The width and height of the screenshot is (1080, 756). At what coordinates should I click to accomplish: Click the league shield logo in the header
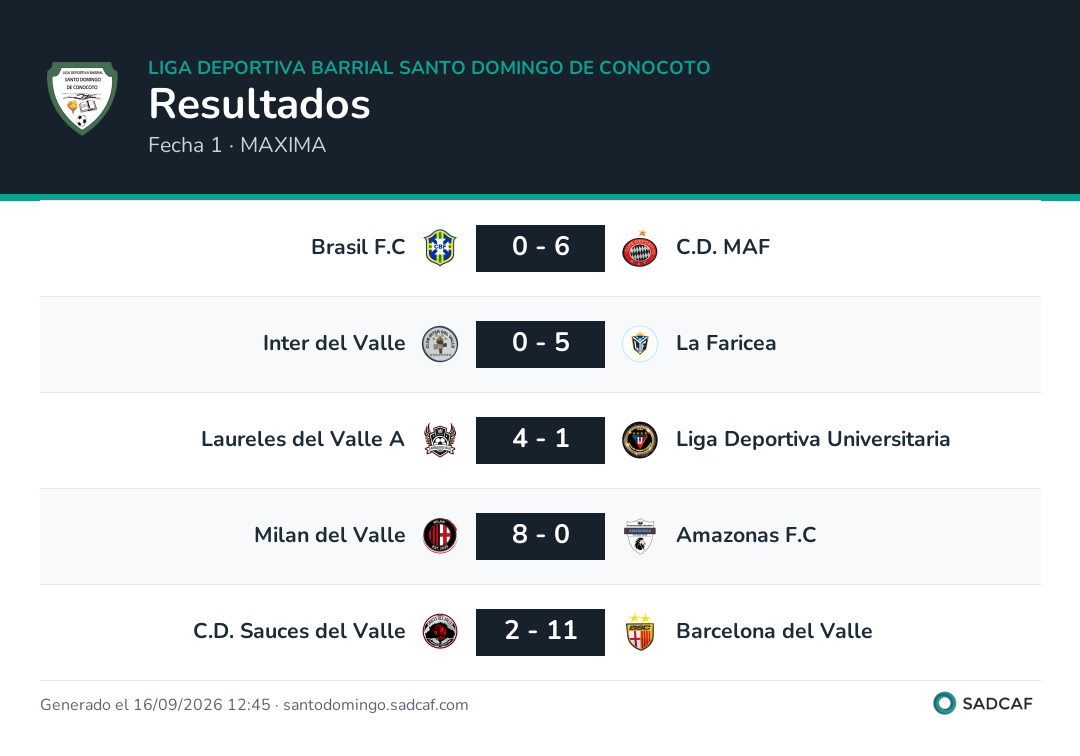coord(82,98)
